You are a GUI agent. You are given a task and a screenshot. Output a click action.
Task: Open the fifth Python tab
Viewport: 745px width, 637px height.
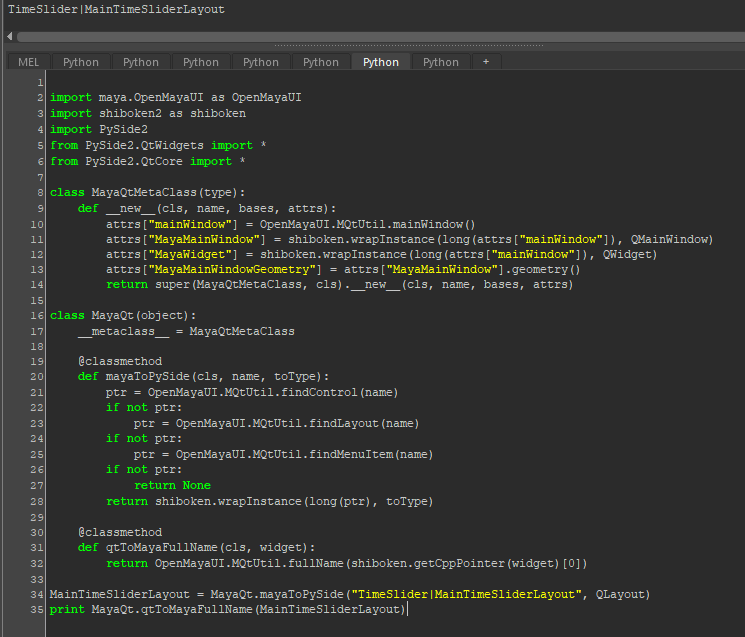point(321,62)
